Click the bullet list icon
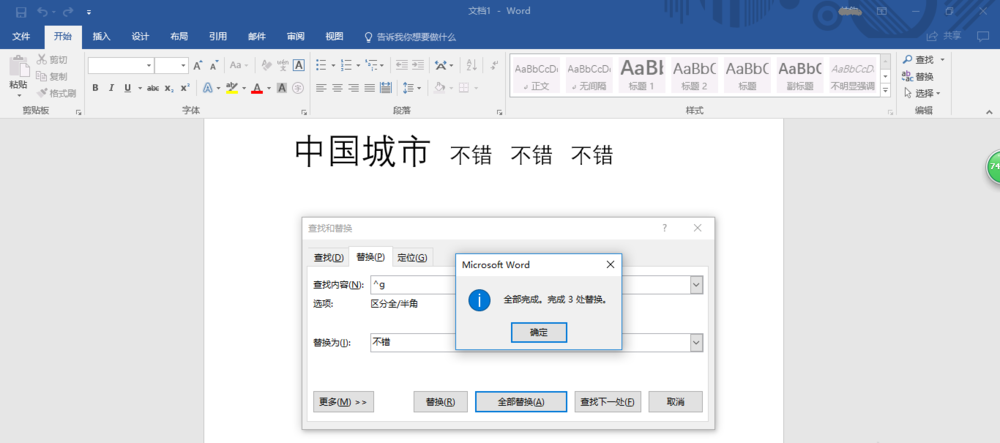 click(321, 65)
